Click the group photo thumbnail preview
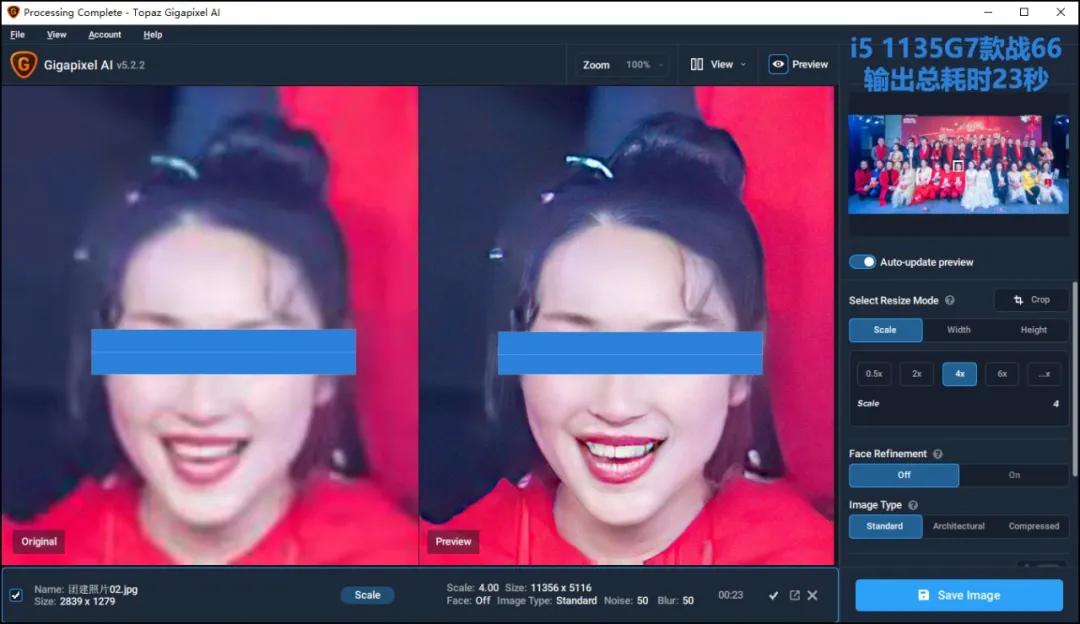This screenshot has height=624, width=1080. pyautogui.click(x=957, y=163)
